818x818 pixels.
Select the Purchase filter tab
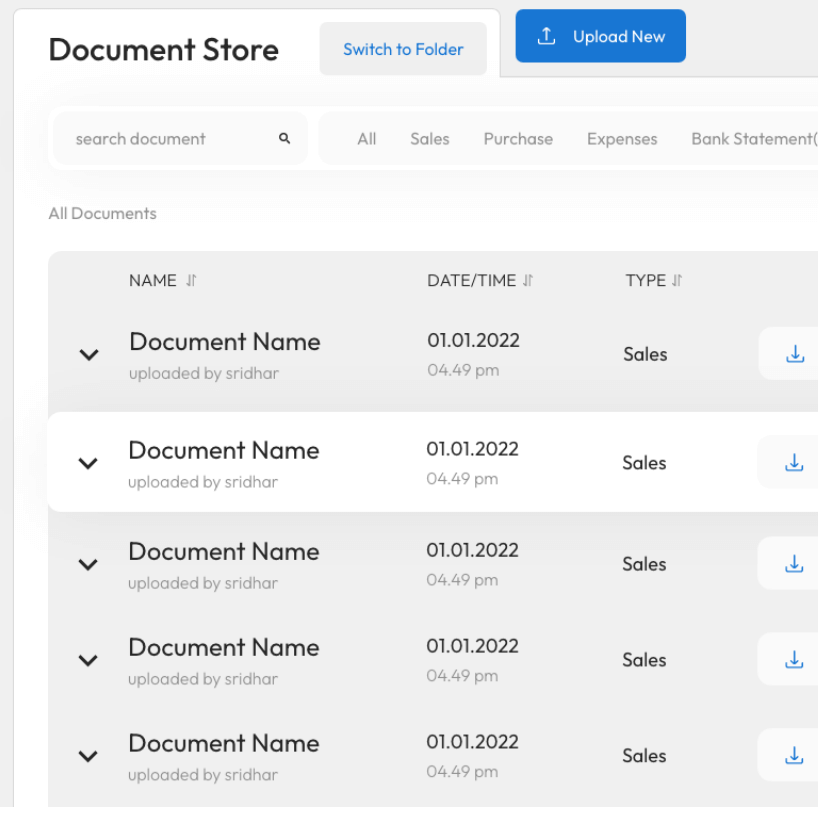[x=518, y=139]
